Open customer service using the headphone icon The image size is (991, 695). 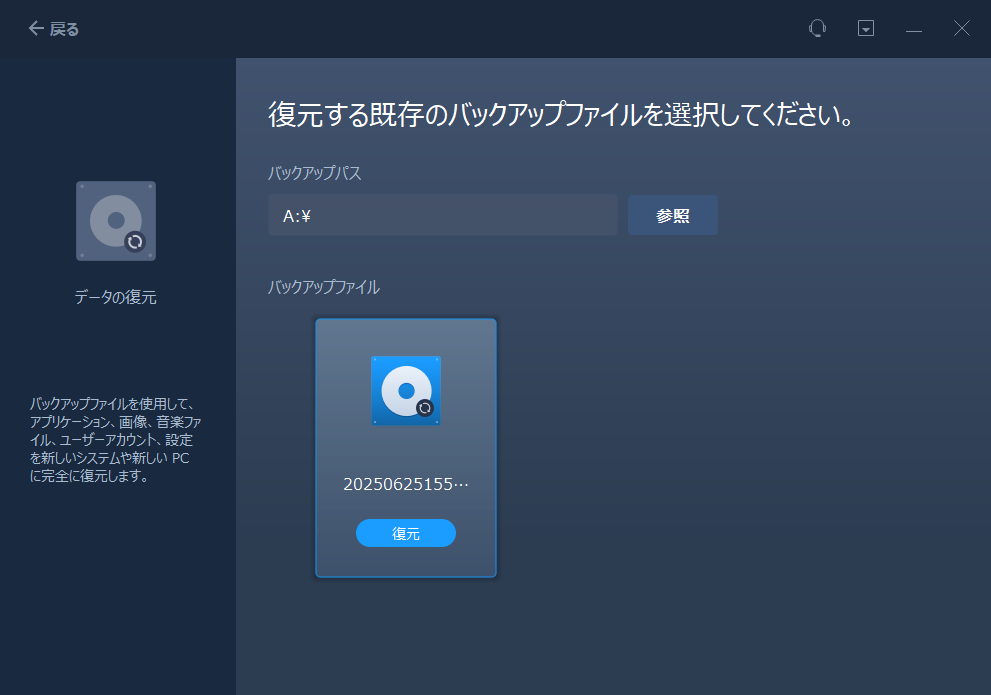pyautogui.click(x=817, y=29)
